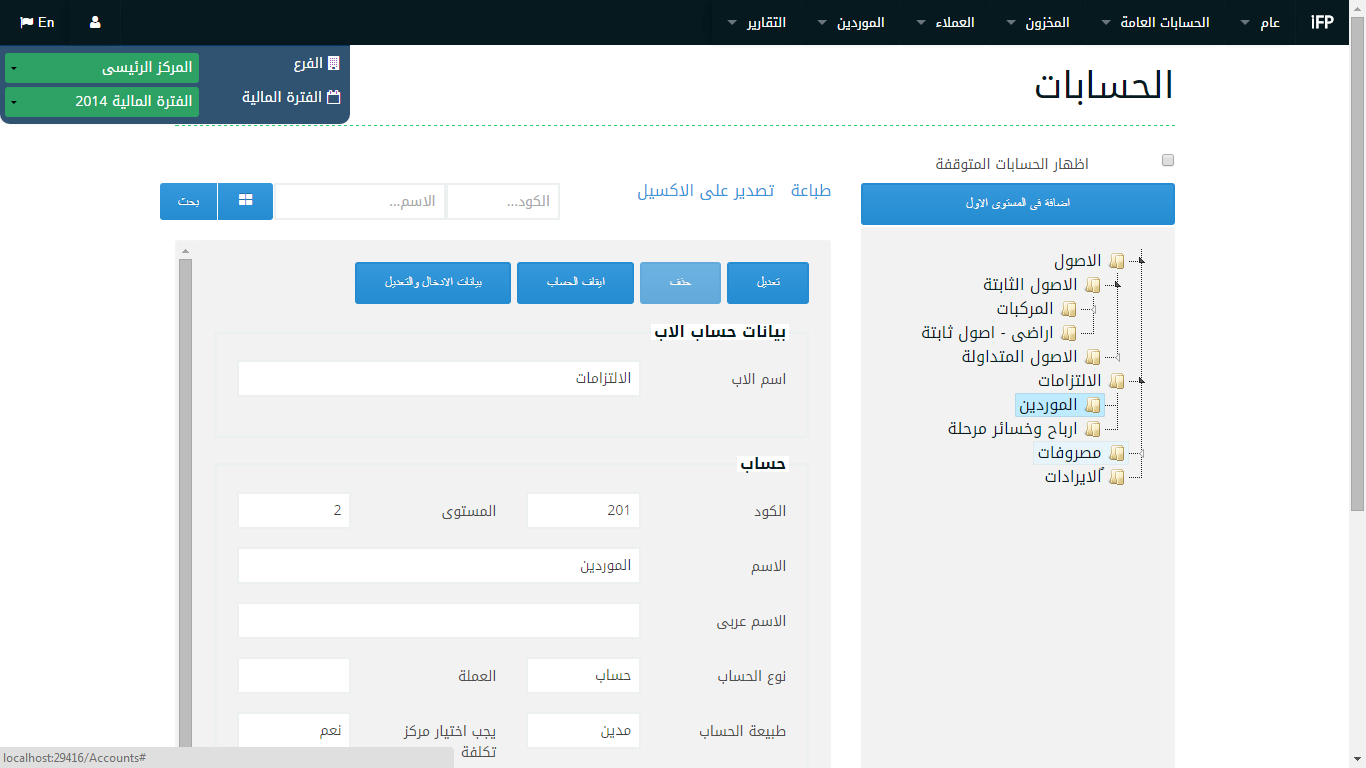The image size is (1366, 768).
Task: Click the form panel vertical scrollbar
Action: click(185, 505)
